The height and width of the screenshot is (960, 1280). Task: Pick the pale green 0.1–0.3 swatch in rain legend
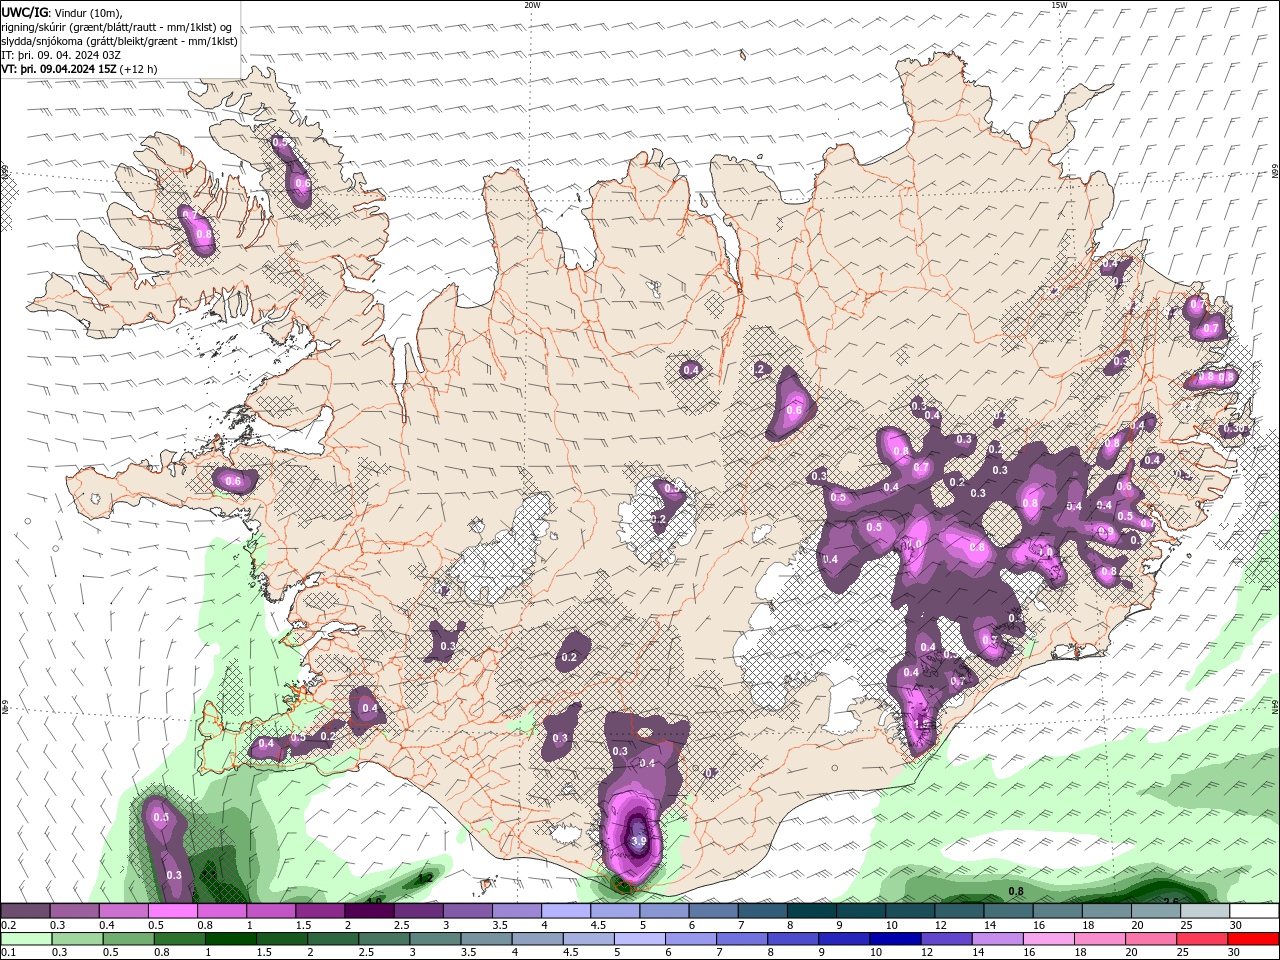[x=26, y=939]
